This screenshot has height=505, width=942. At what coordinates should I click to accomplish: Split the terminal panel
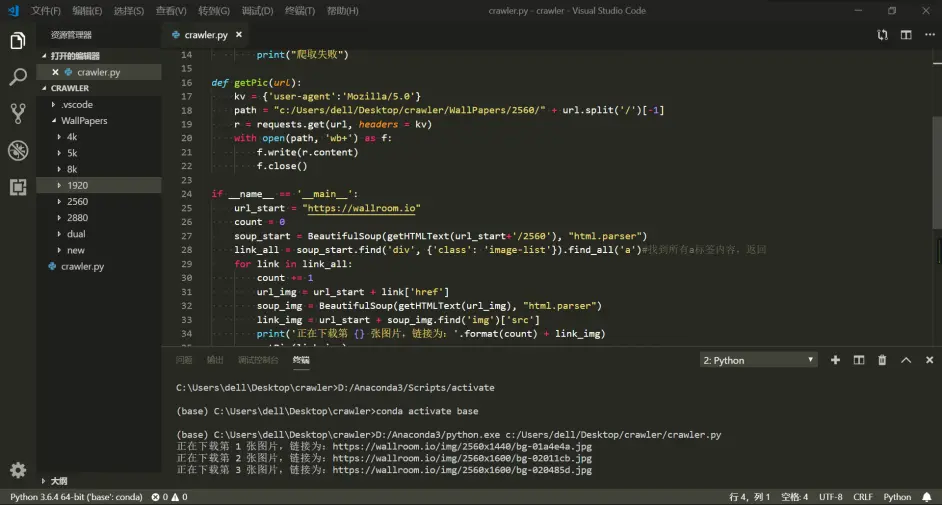[x=858, y=360]
